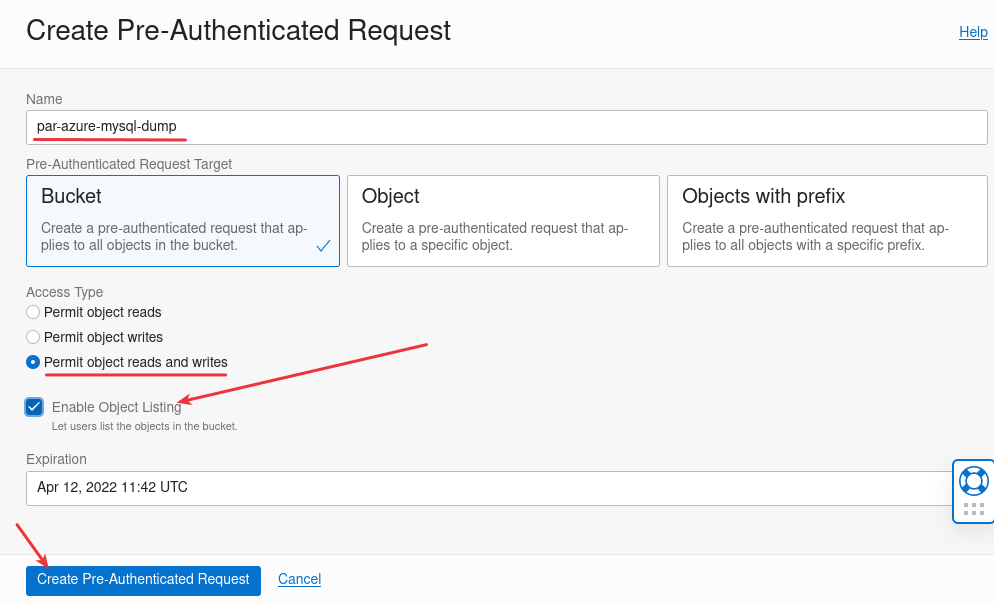
Task: Open the Help link
Action: click(973, 32)
